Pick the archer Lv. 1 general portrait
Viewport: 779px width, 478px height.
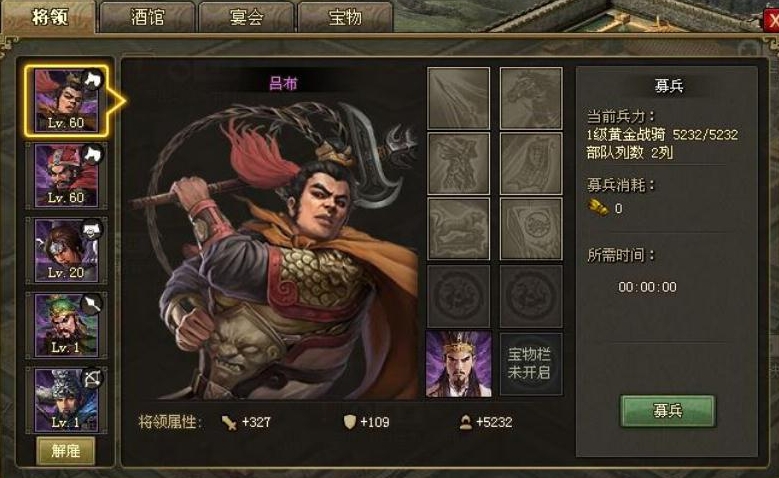[x=66, y=400]
